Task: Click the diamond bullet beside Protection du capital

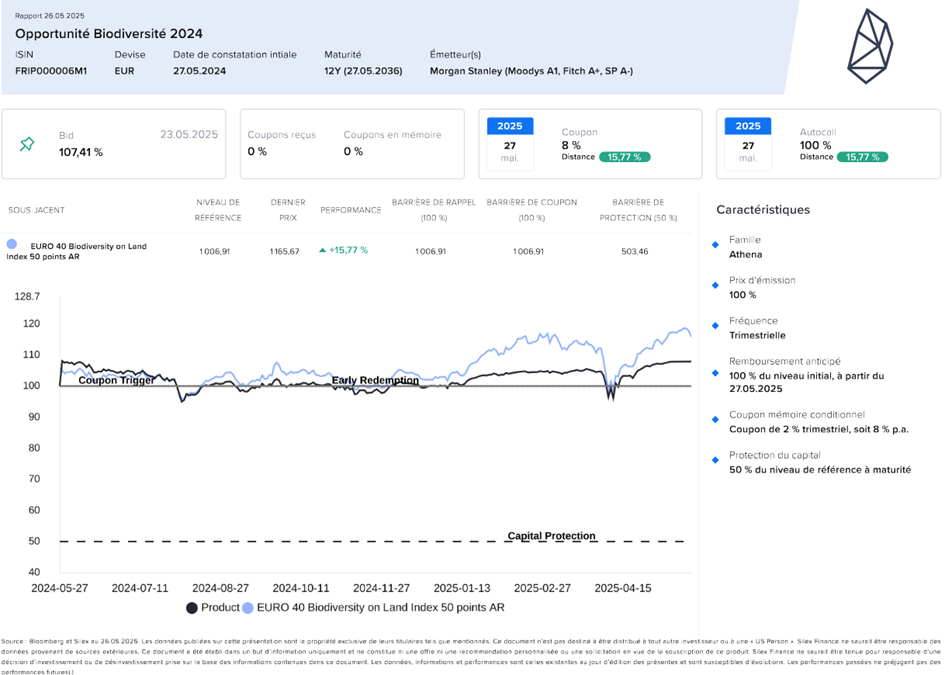Action: coord(715,460)
